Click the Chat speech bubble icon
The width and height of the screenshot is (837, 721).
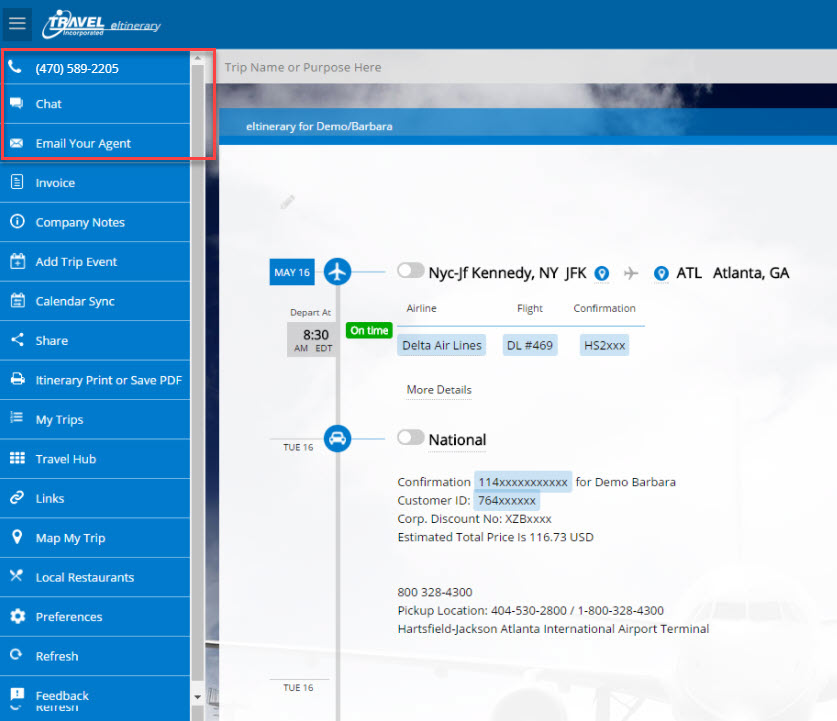pos(17,103)
